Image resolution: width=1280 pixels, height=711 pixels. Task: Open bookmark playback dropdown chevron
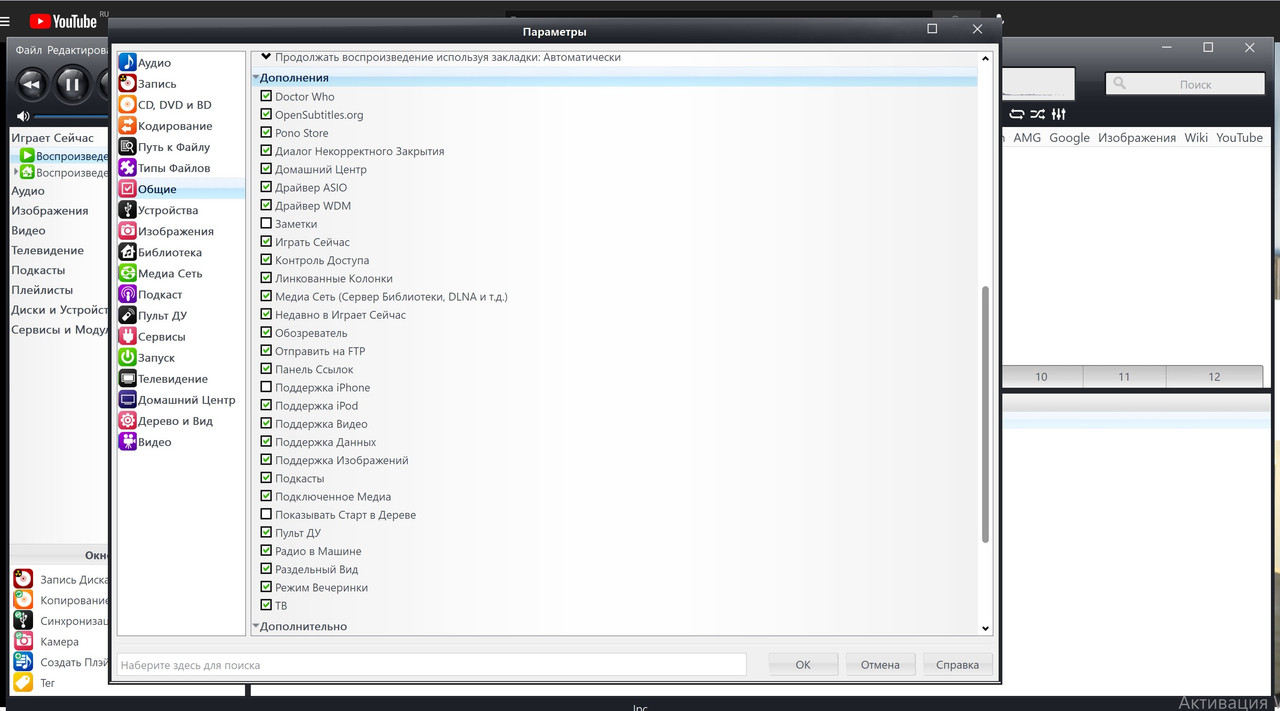tap(266, 57)
